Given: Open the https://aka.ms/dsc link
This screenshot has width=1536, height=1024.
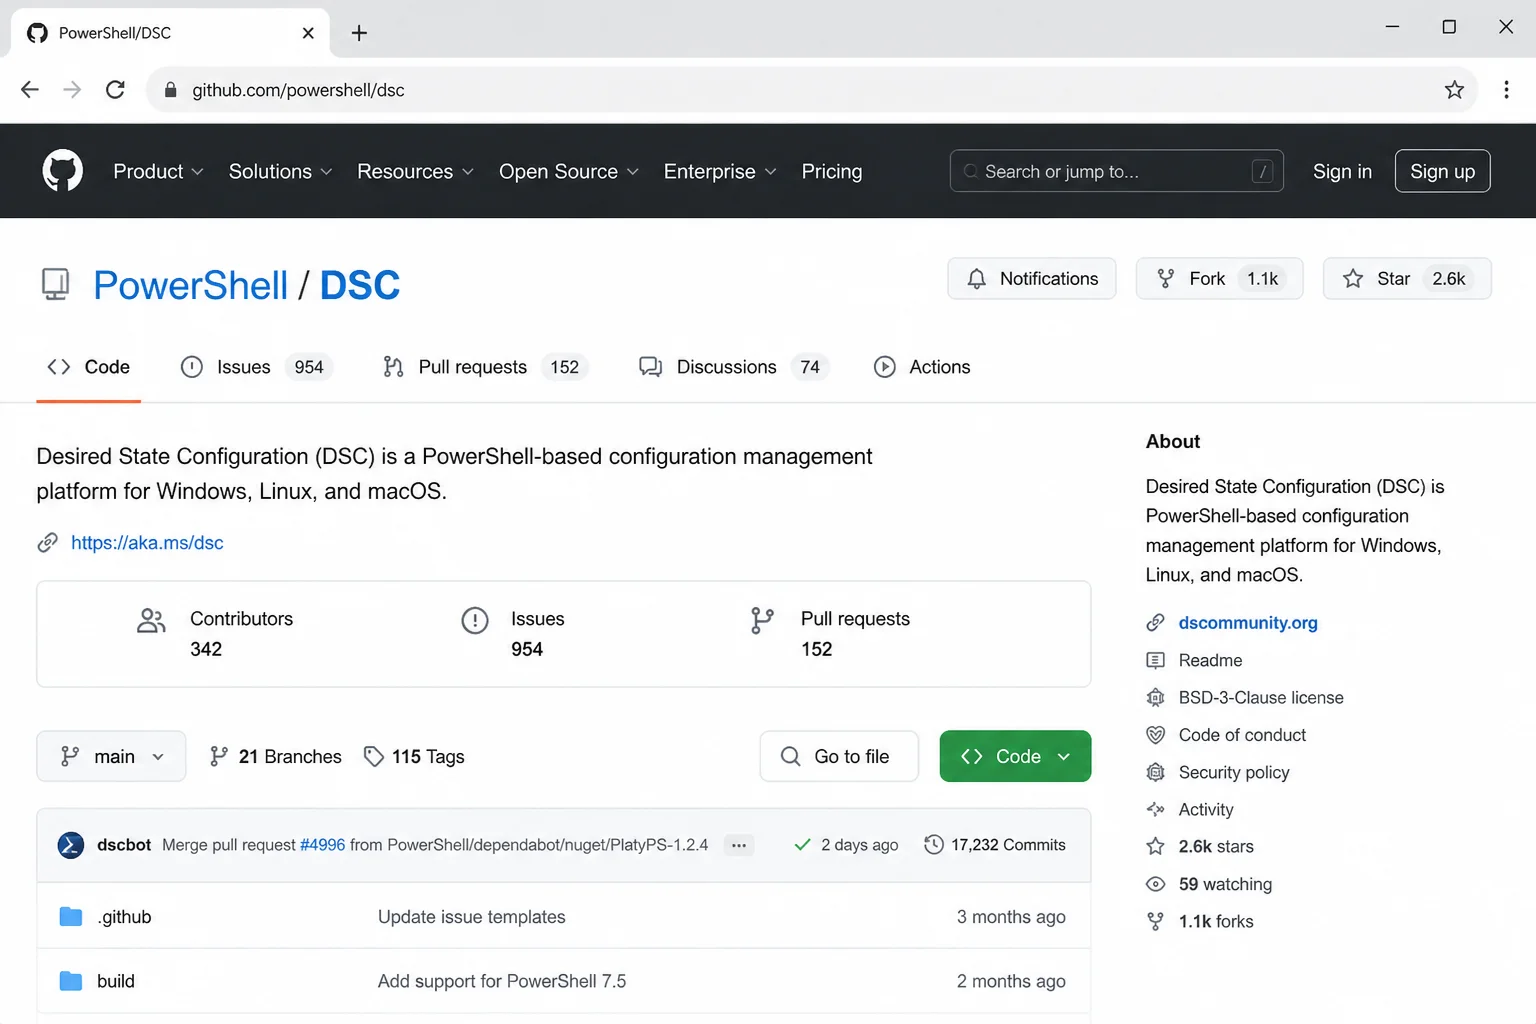Looking at the screenshot, I should pos(147,543).
